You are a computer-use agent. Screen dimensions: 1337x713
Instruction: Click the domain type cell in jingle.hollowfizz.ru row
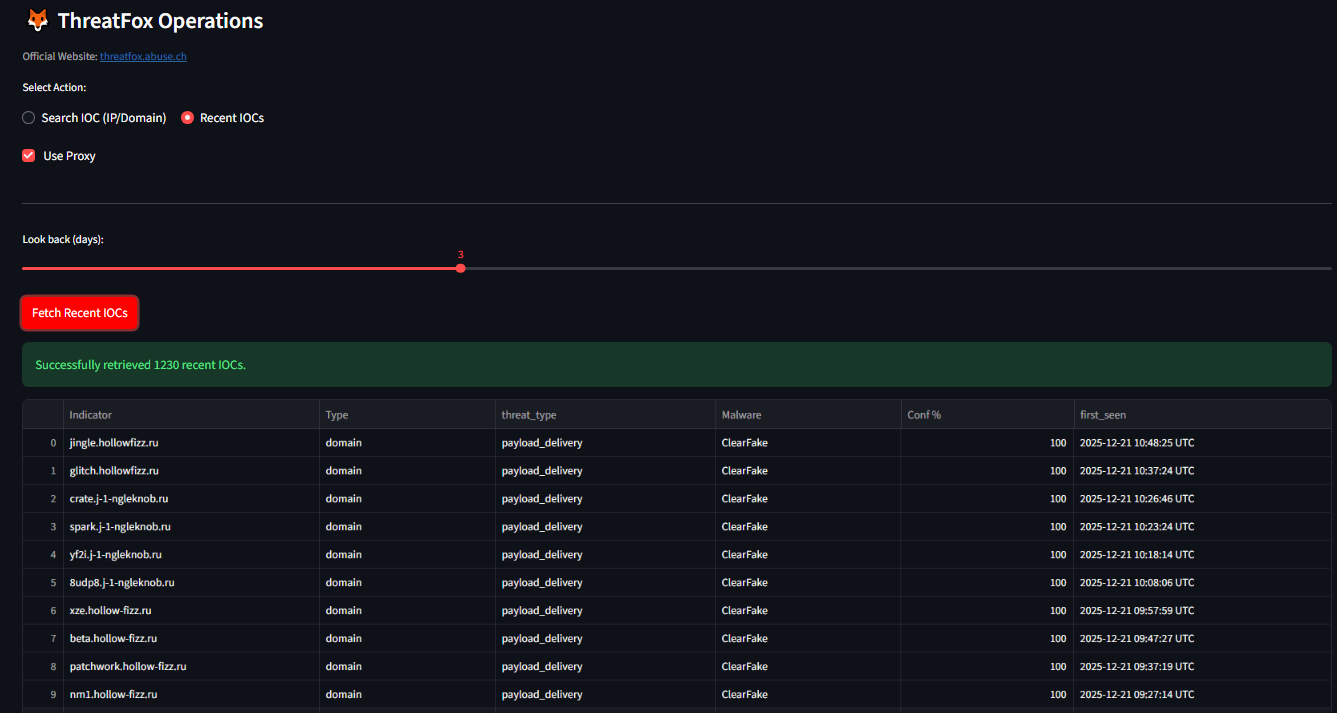coord(408,443)
